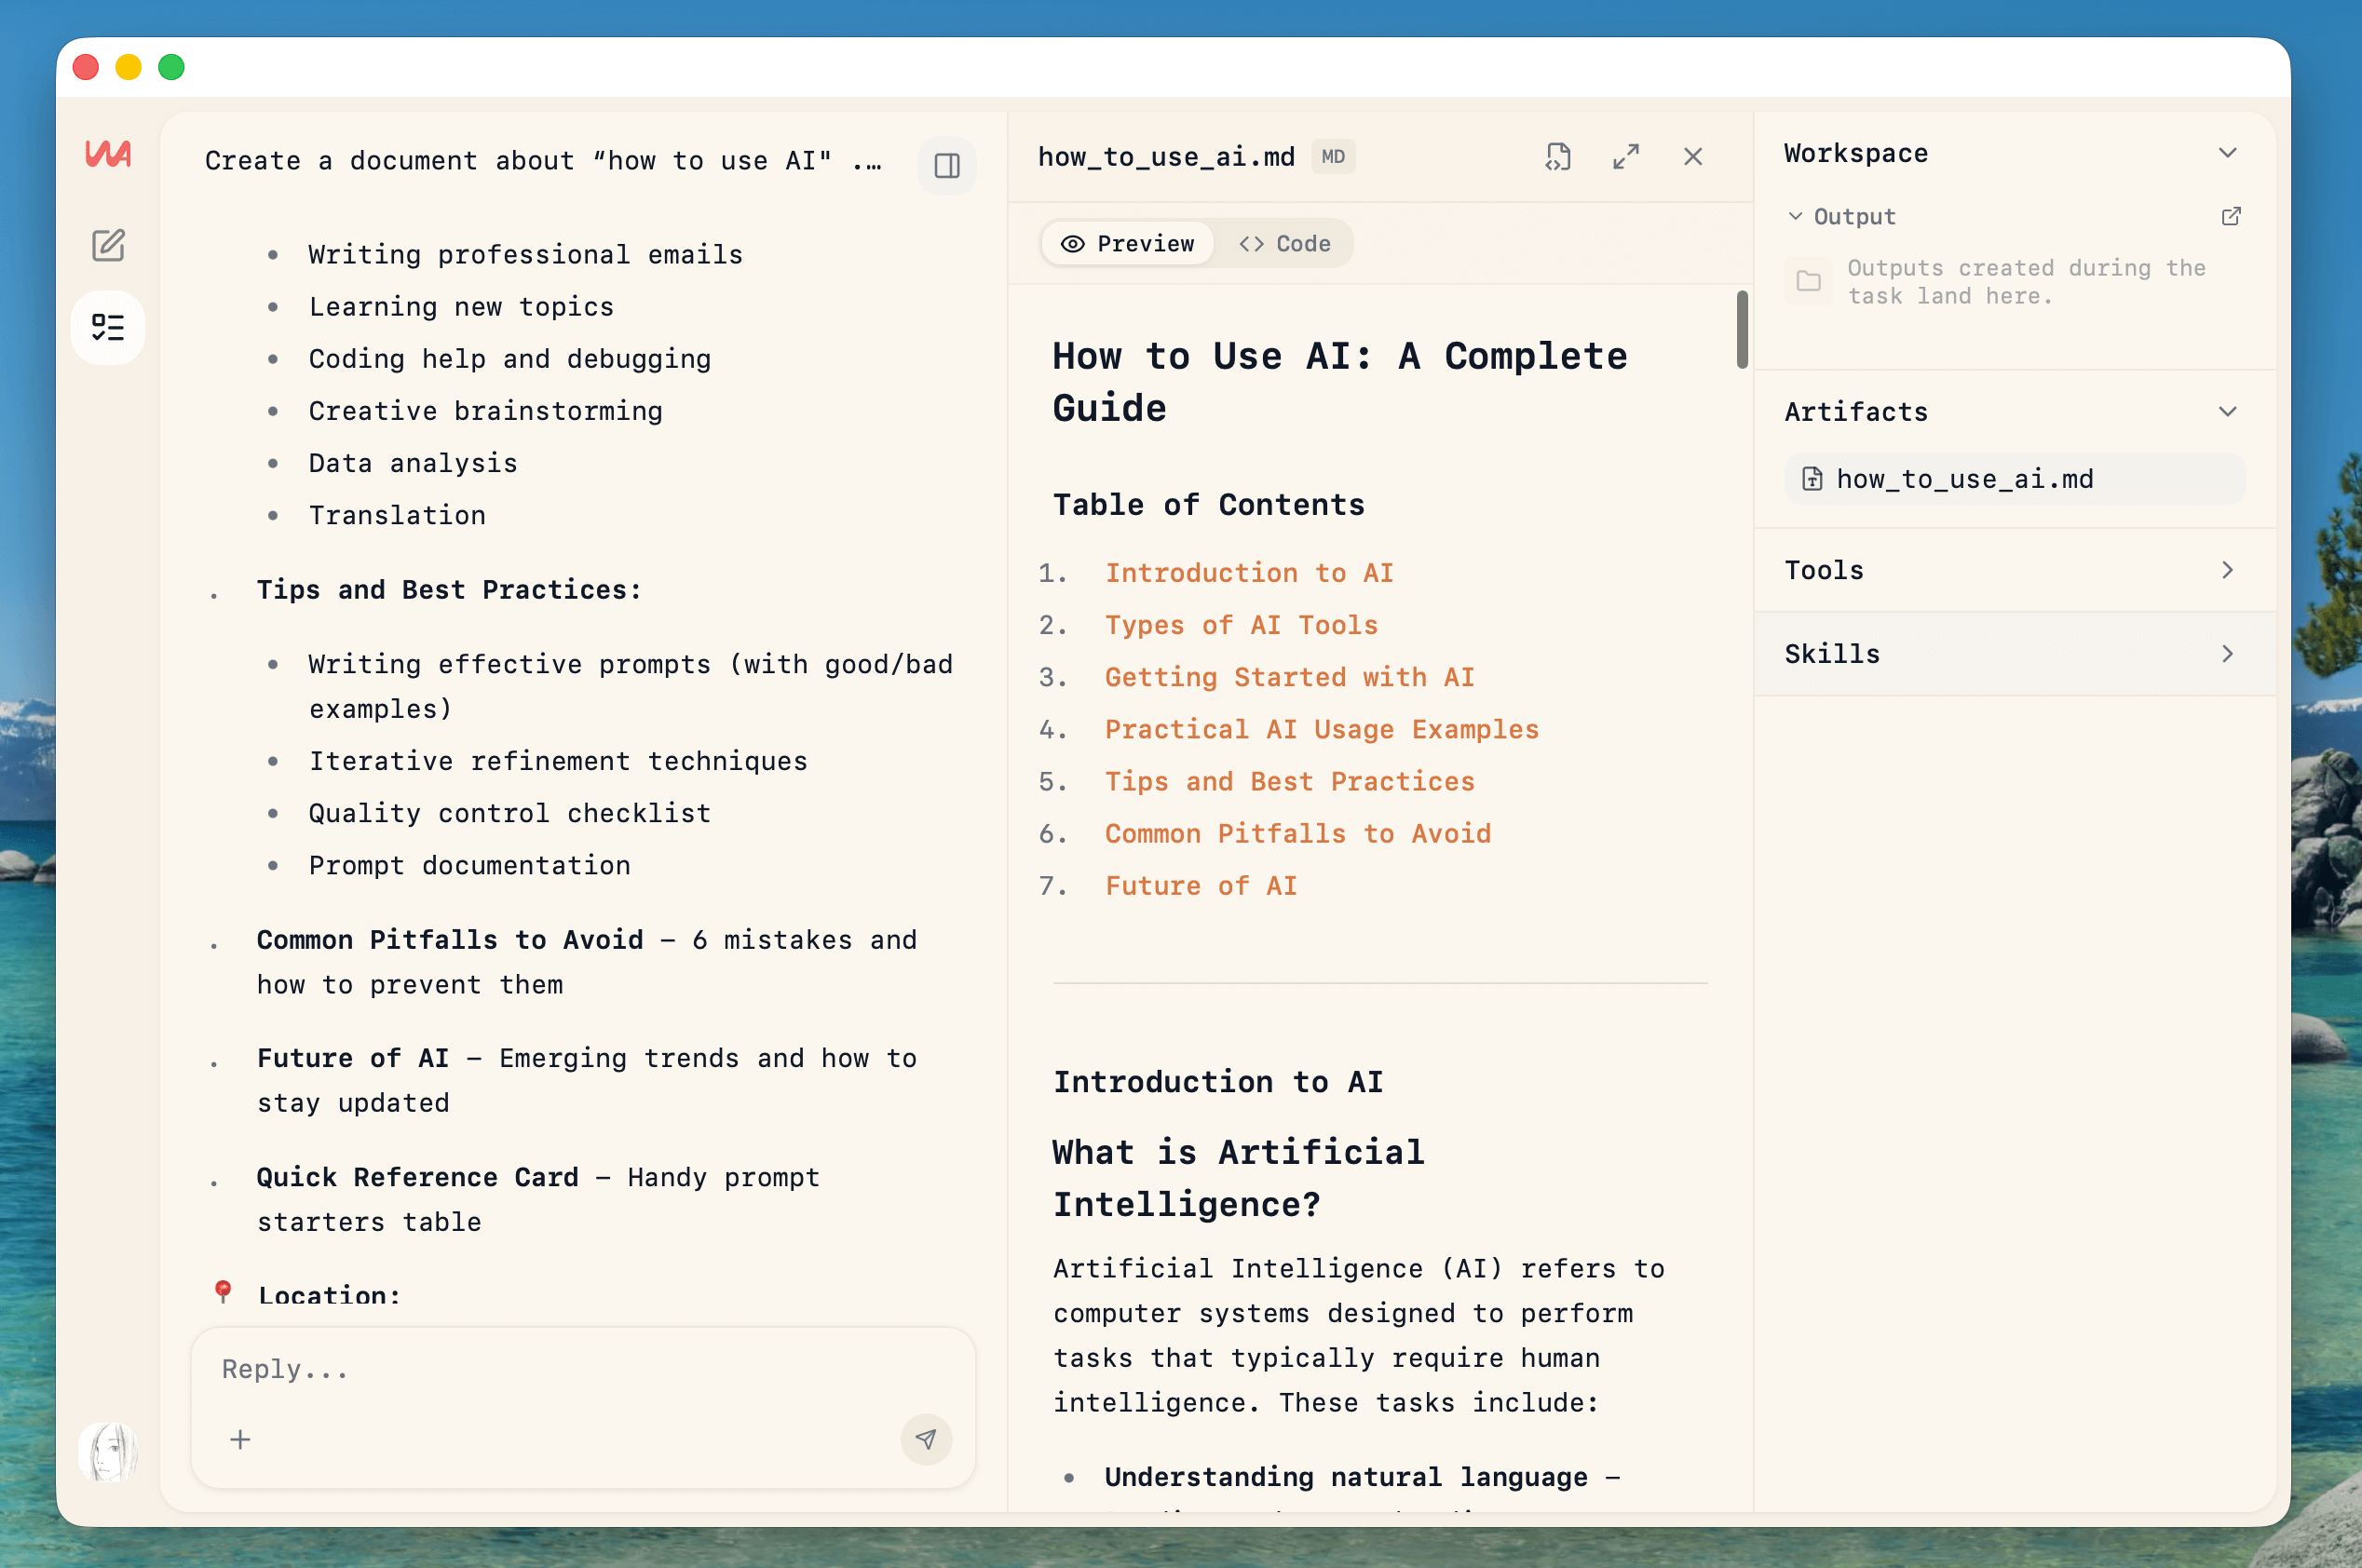This screenshot has width=2362, height=1568.
Task: Open Output folder in external window
Action: point(2230,217)
